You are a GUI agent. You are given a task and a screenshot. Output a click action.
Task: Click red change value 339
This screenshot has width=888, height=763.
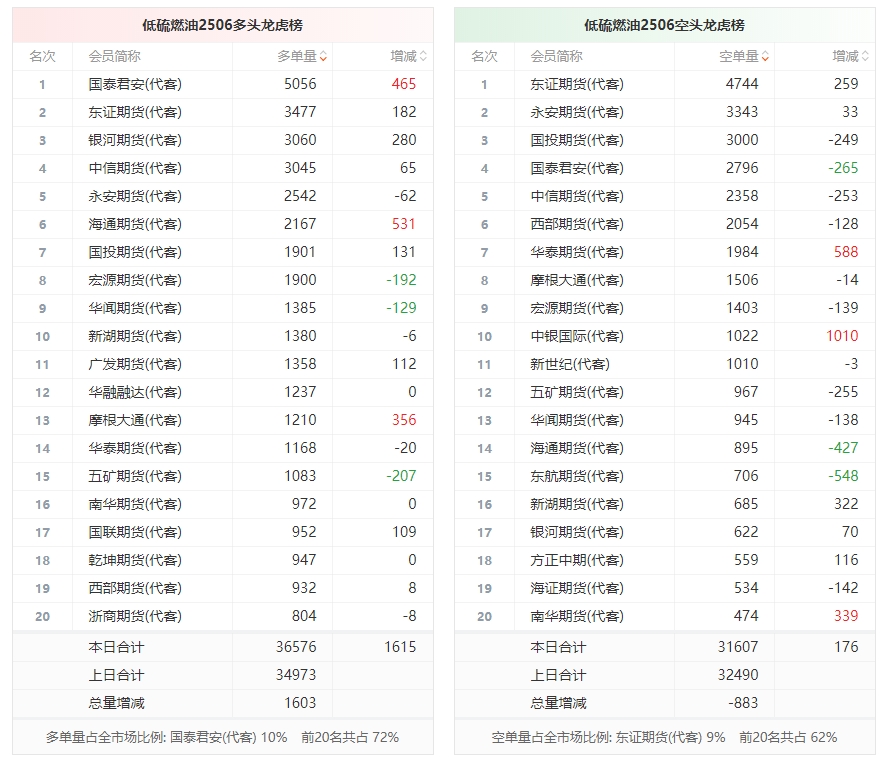click(846, 616)
